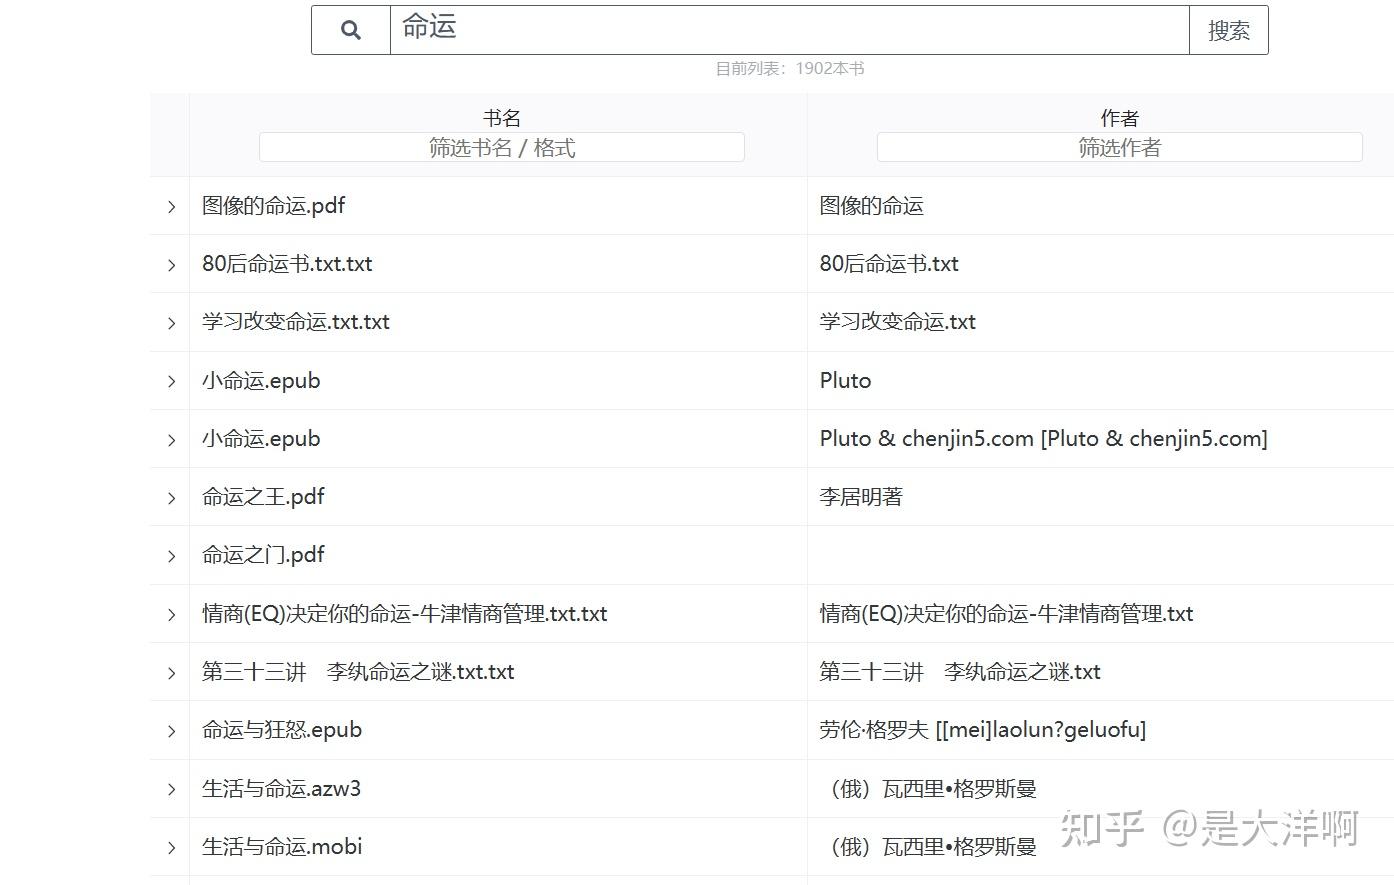Select author 李居明著
Viewport: 1394px width, 885px height.
pyautogui.click(x=860, y=497)
